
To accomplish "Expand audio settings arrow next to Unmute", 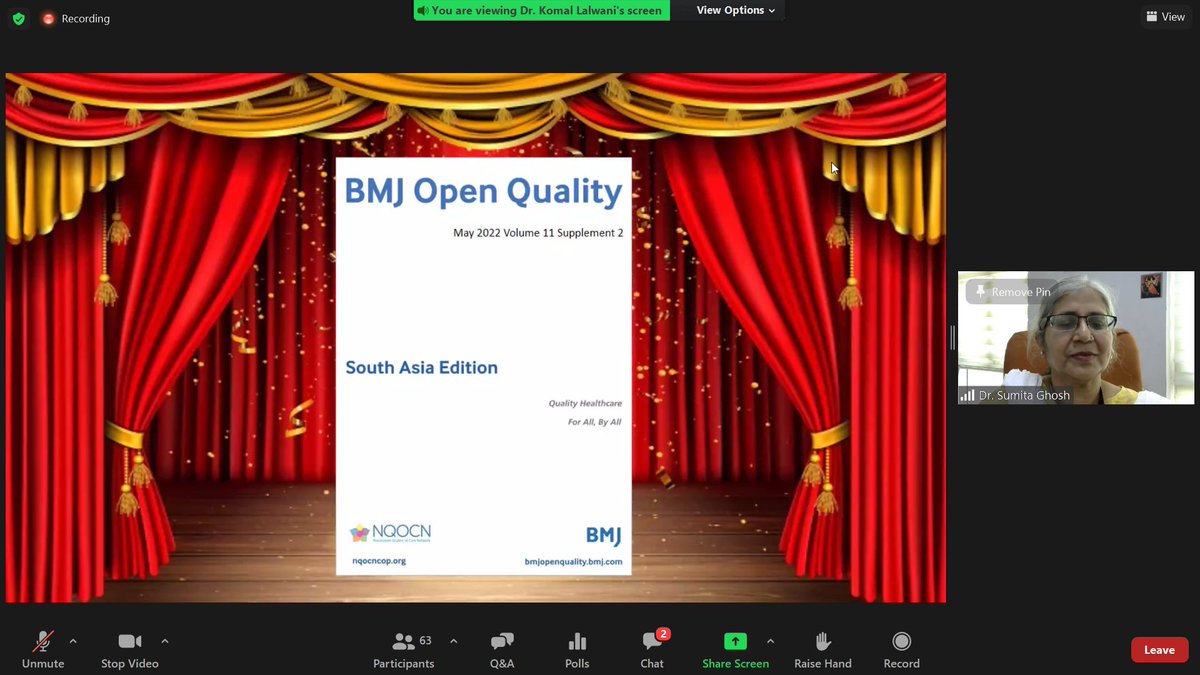I will pyautogui.click(x=72, y=640).
